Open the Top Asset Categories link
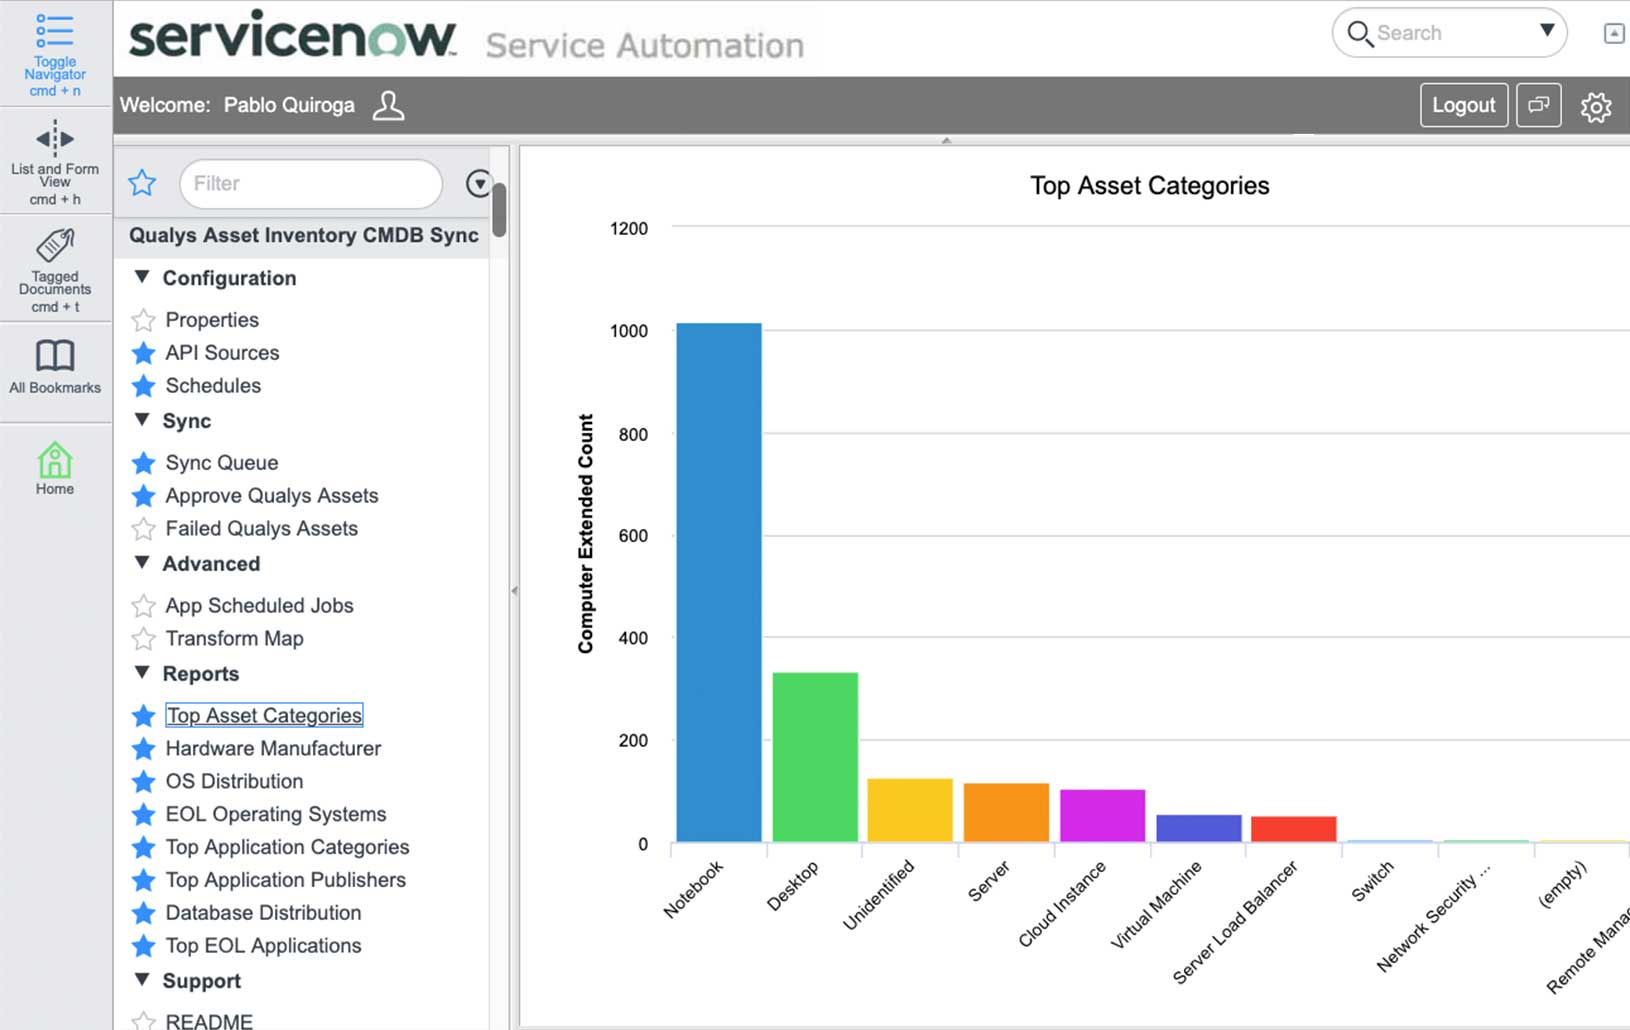 [264, 716]
